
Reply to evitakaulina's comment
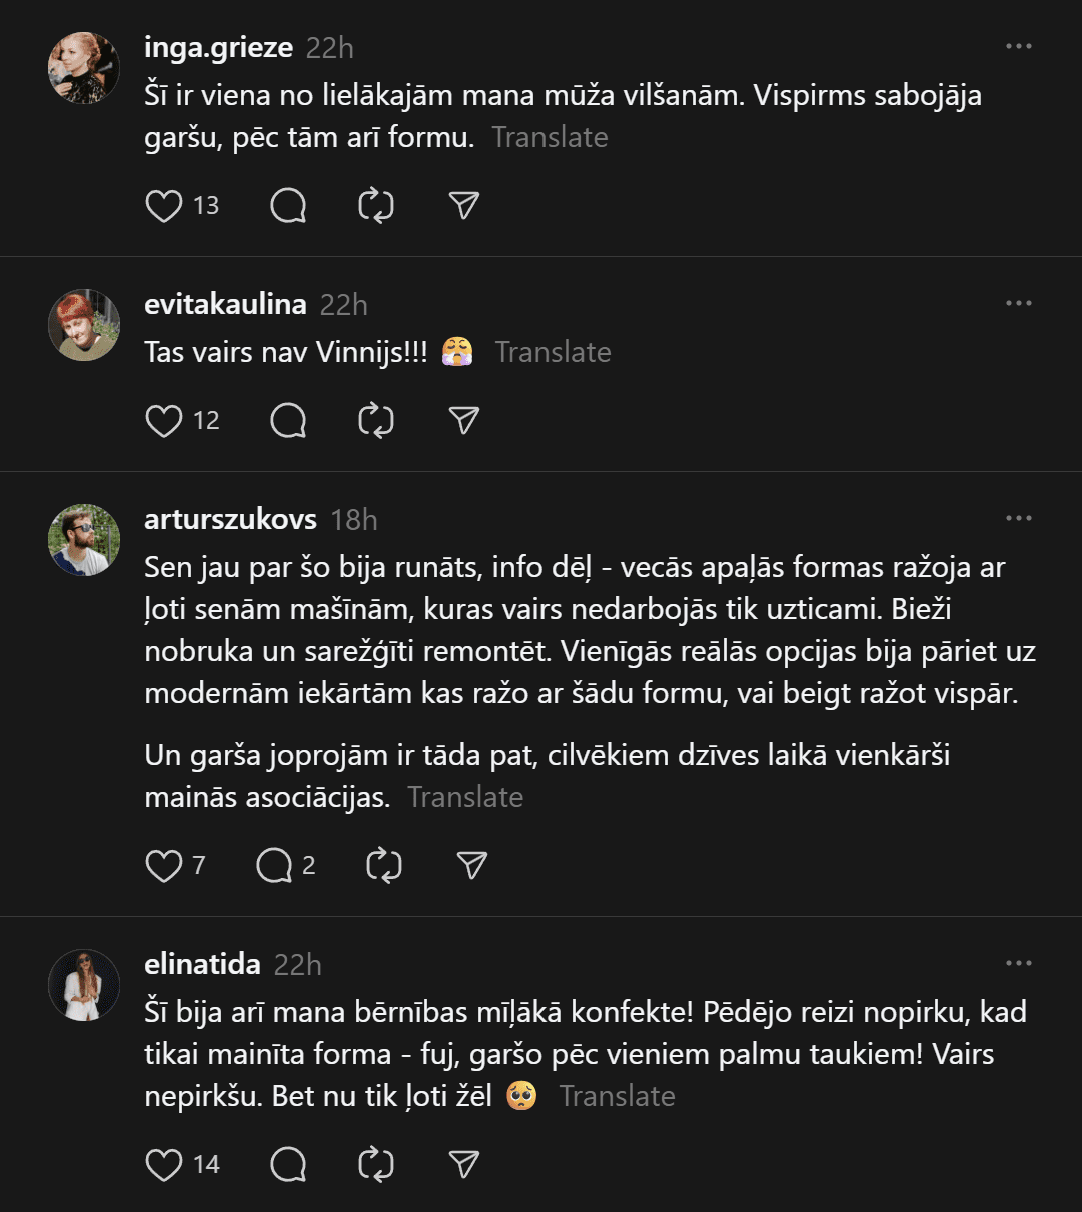pyautogui.click(x=288, y=421)
